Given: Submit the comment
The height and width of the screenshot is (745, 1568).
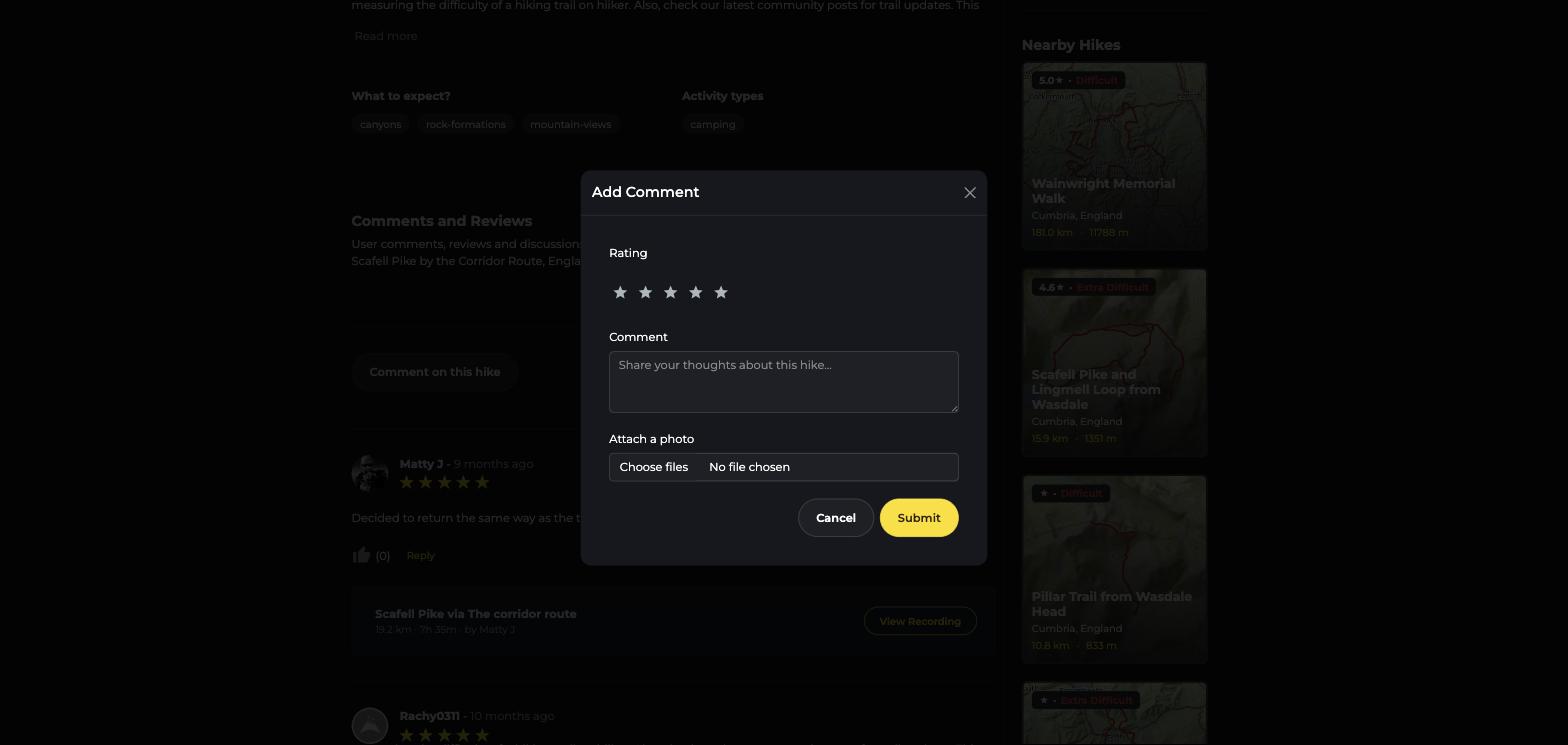Looking at the screenshot, I should click(919, 518).
